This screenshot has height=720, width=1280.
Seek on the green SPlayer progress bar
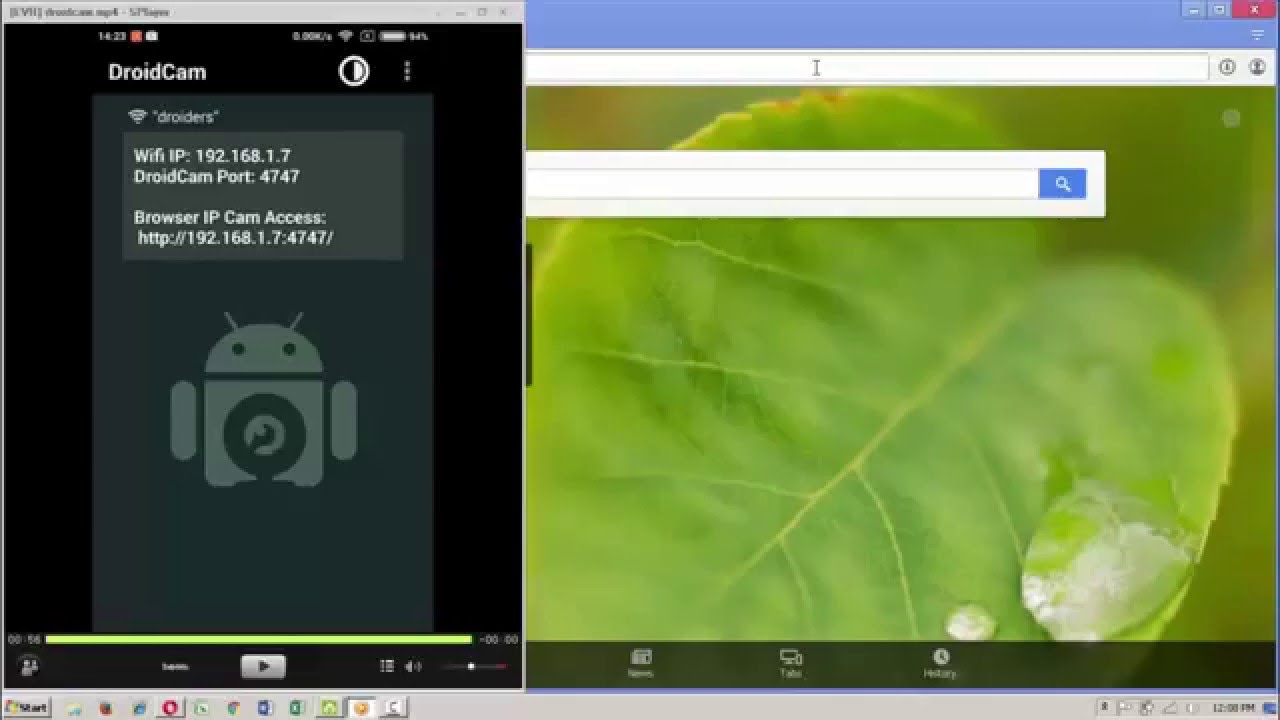coord(258,639)
